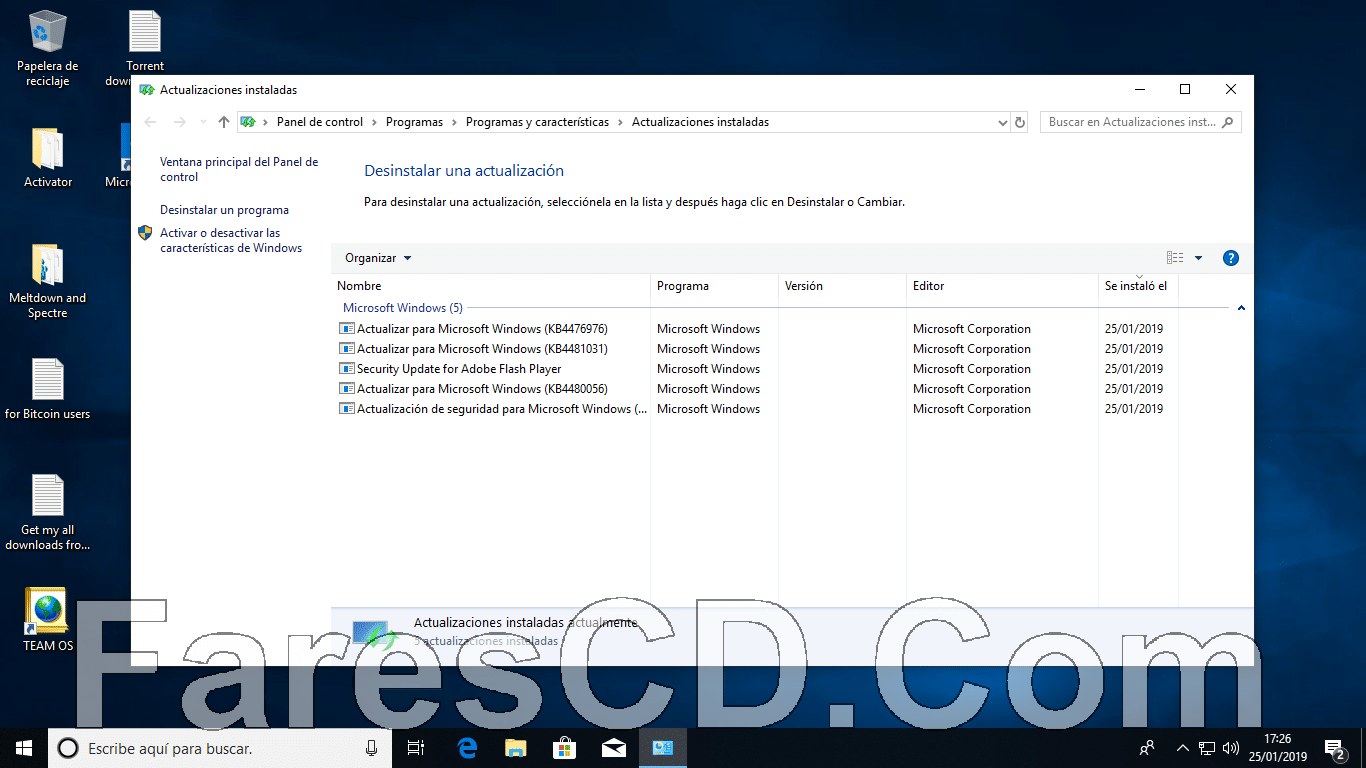Screen dimensions: 1366x768
Task: Sort by the Editor column header
Action: tap(1002, 286)
